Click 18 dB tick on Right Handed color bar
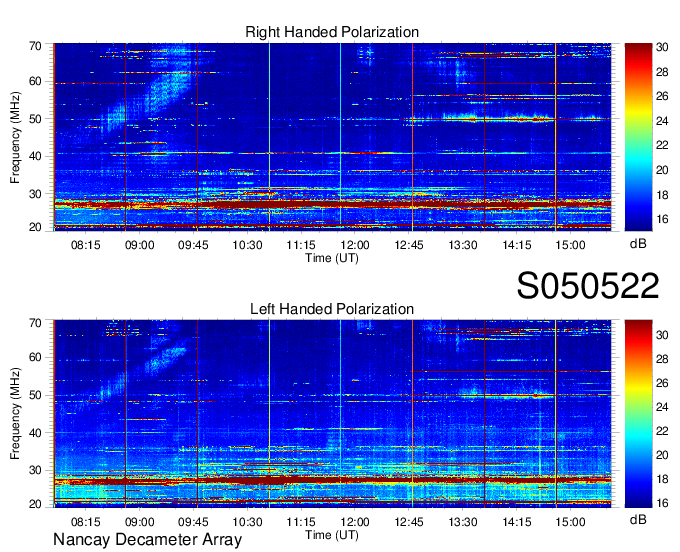The image size is (680, 552). [662, 195]
